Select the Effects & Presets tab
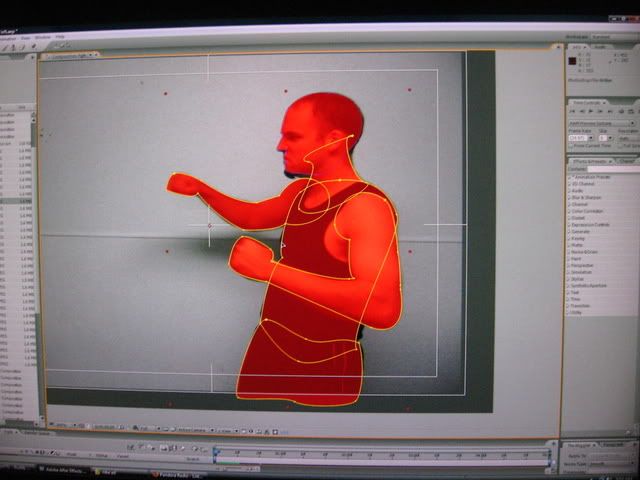This screenshot has height=480, width=640. 590,161
